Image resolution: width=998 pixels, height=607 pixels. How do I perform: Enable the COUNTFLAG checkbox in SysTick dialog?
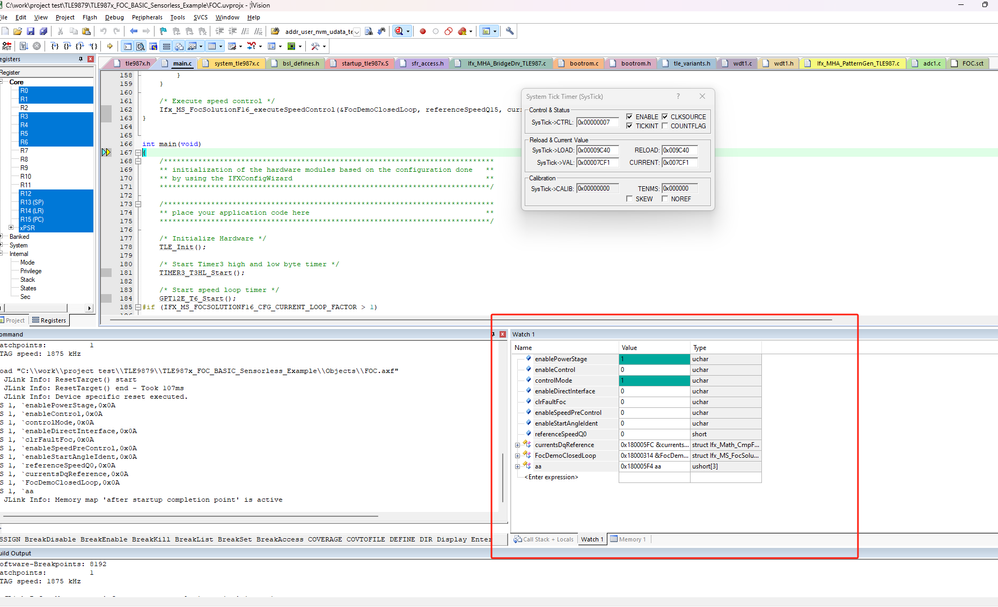pos(663,126)
